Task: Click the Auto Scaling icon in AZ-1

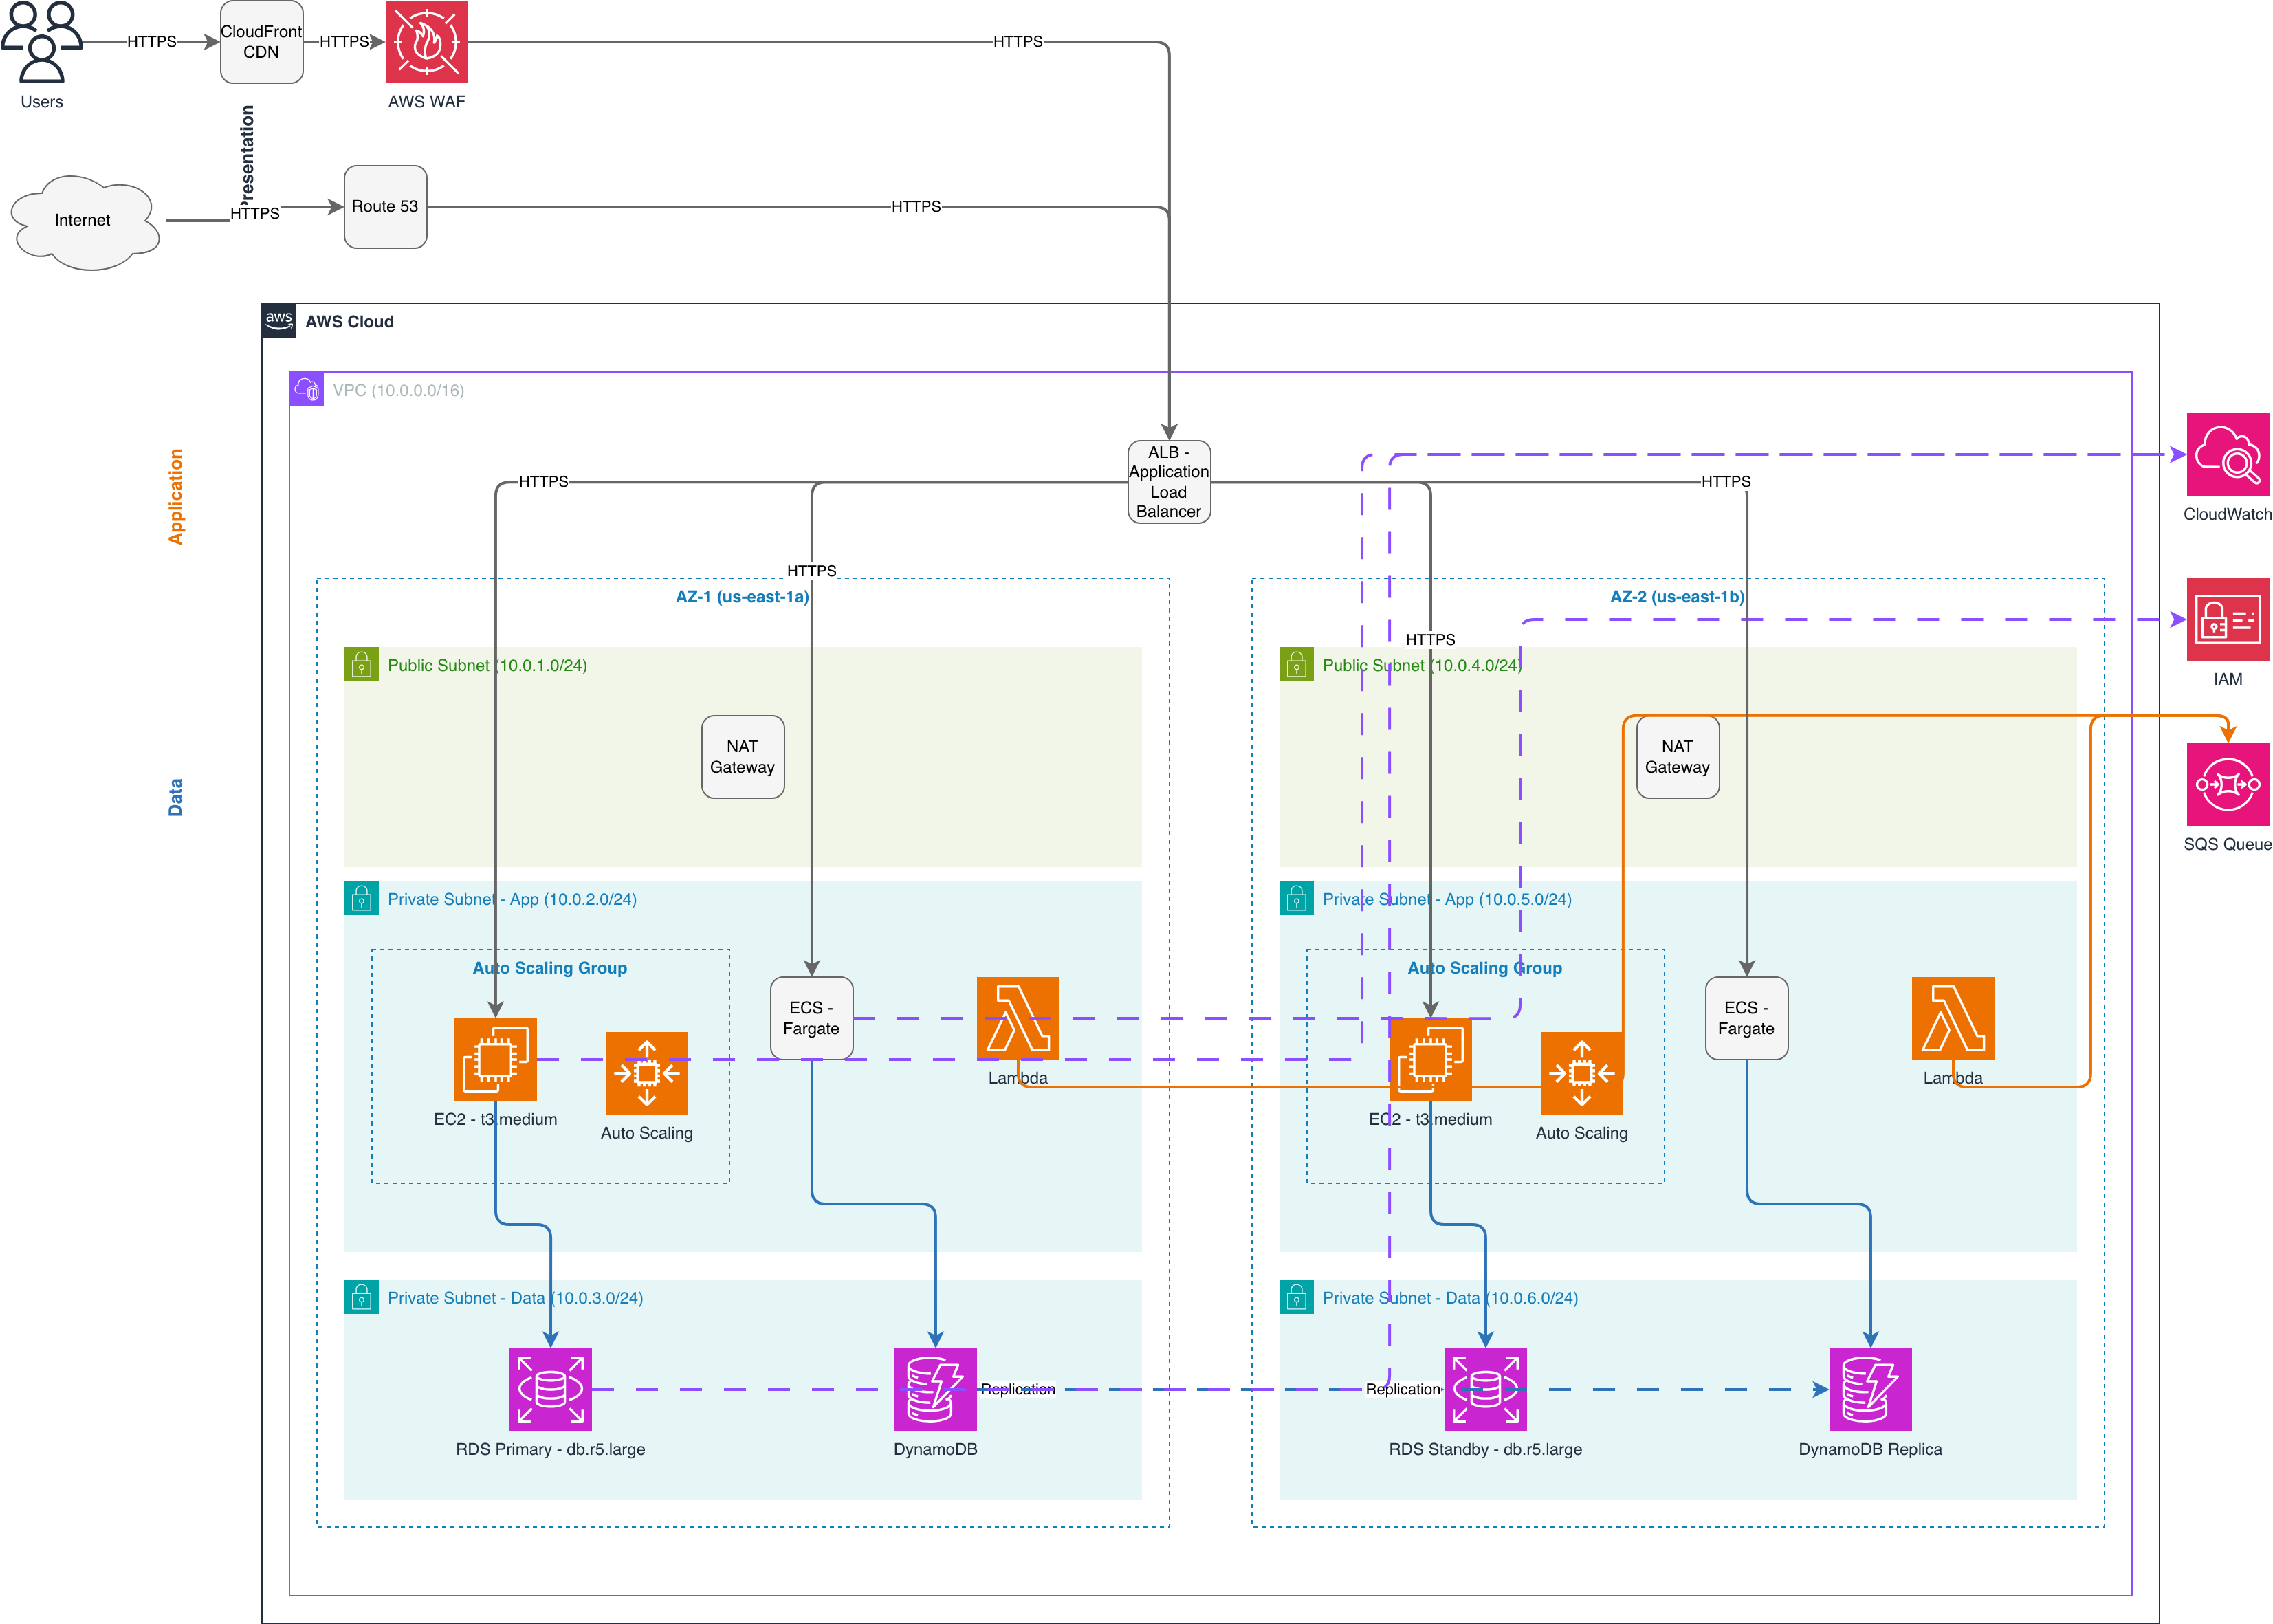Action: point(647,1073)
